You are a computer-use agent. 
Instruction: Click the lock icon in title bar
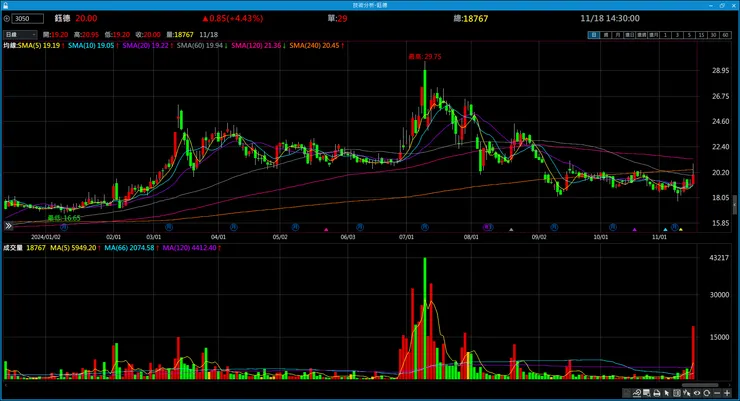tap(5, 5)
